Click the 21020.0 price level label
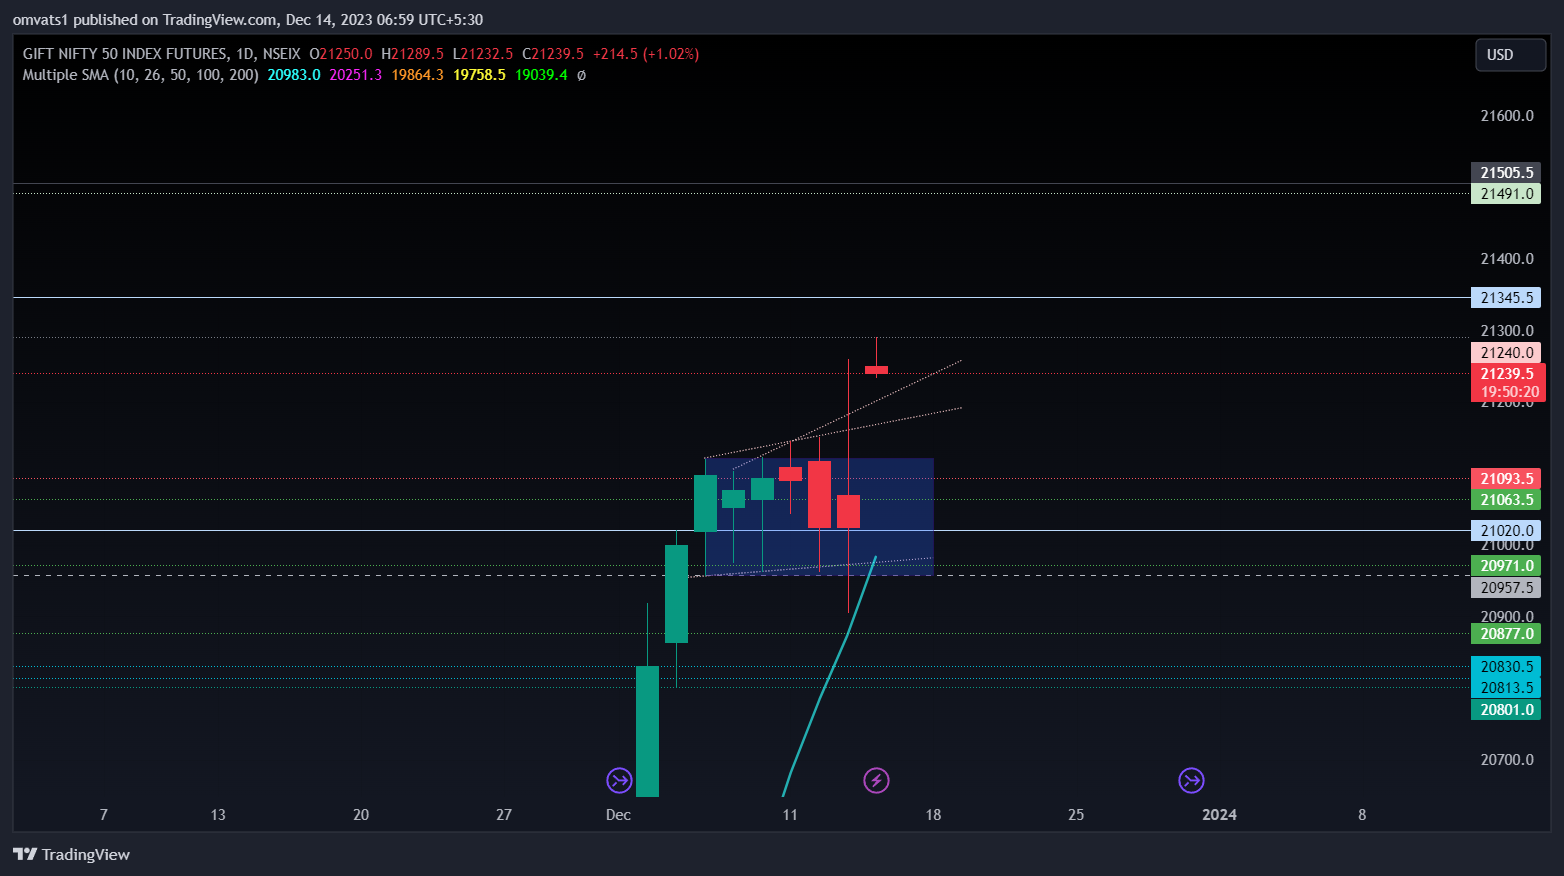The image size is (1564, 876). click(1506, 531)
